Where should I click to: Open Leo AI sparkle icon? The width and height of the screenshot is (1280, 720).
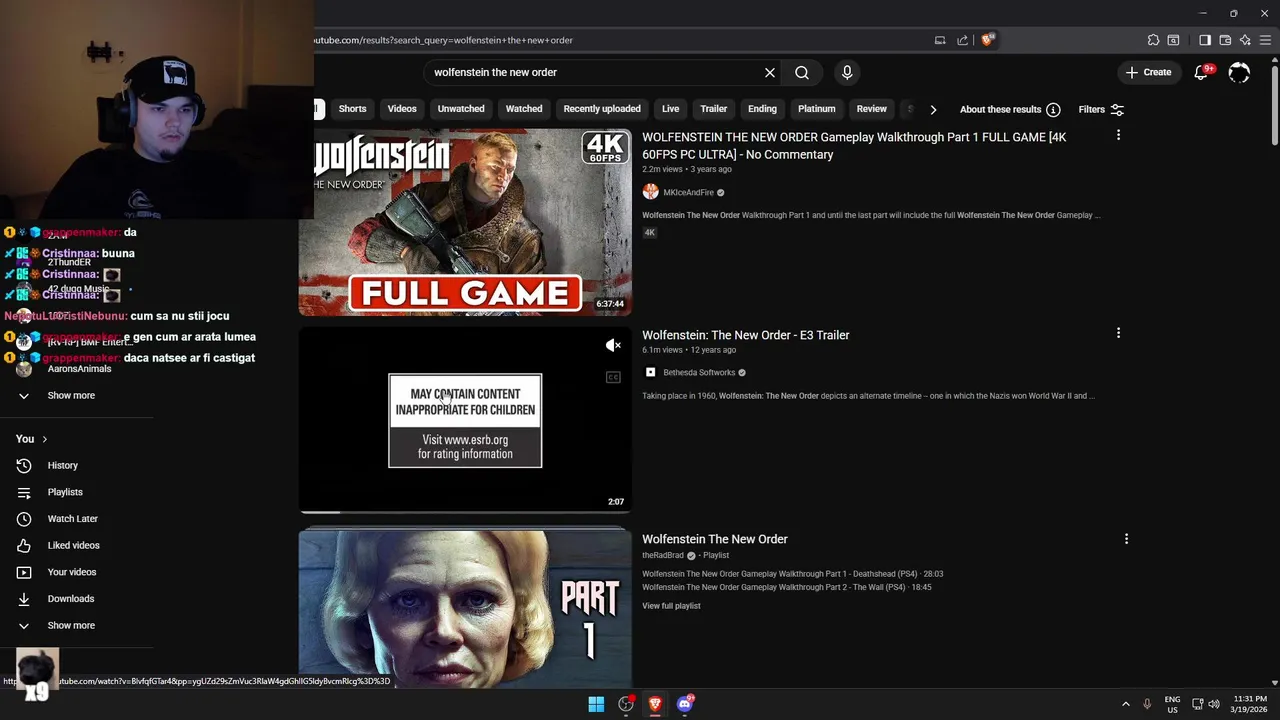click(x=1245, y=40)
